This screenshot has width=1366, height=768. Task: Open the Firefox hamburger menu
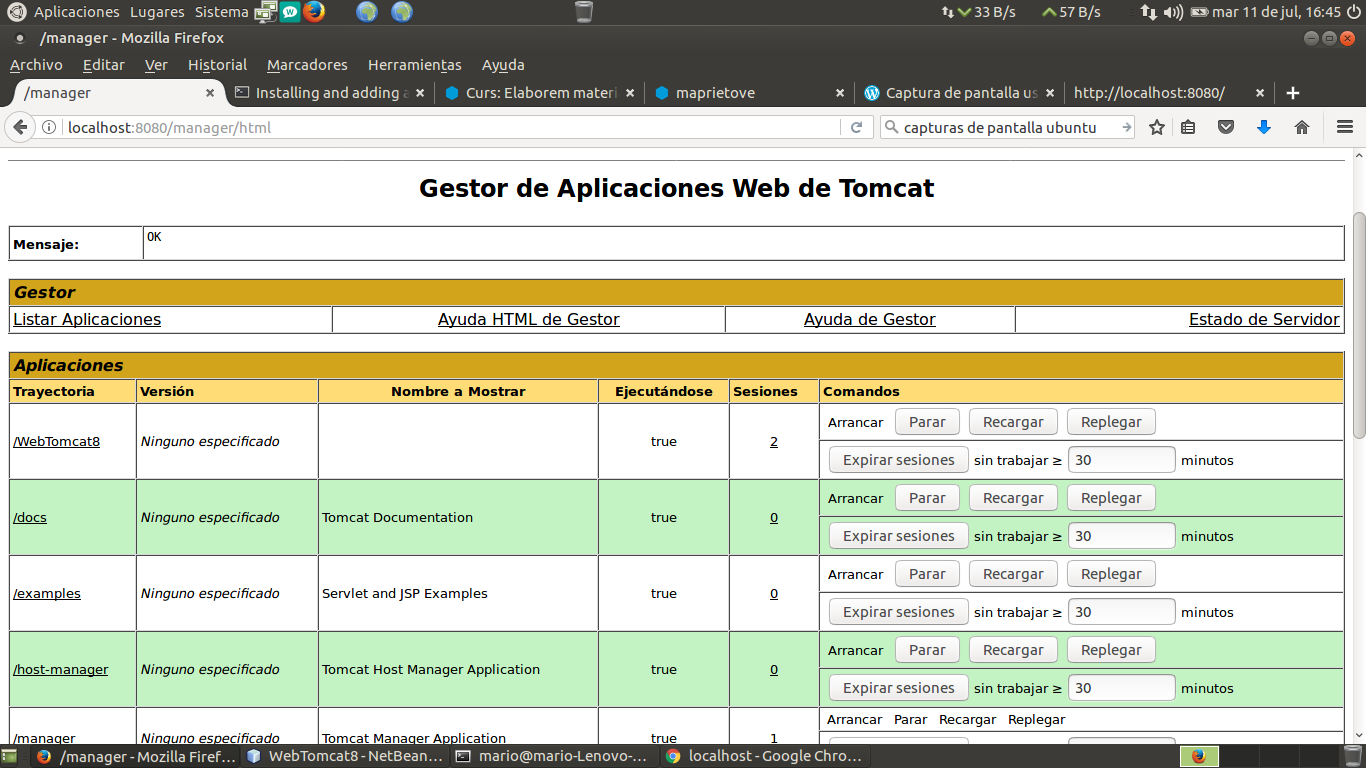[x=1344, y=127]
